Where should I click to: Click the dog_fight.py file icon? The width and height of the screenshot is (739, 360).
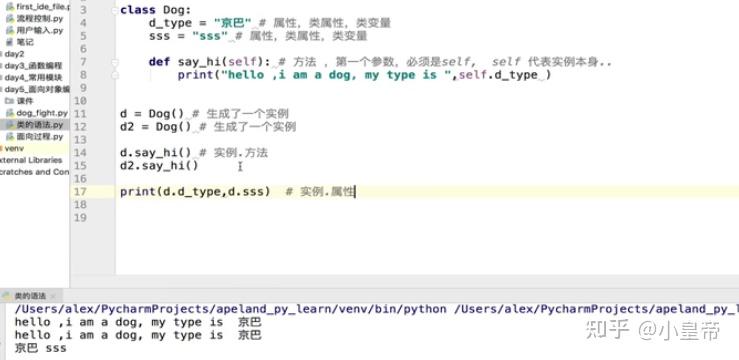(9, 113)
